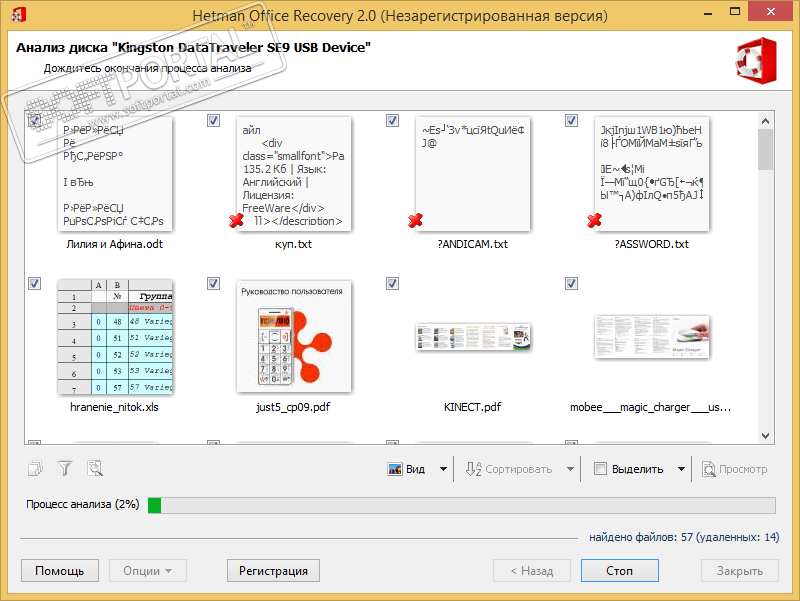The image size is (800, 601).
Task: Click the copy files icon in bottom toolbar
Action: [36, 468]
